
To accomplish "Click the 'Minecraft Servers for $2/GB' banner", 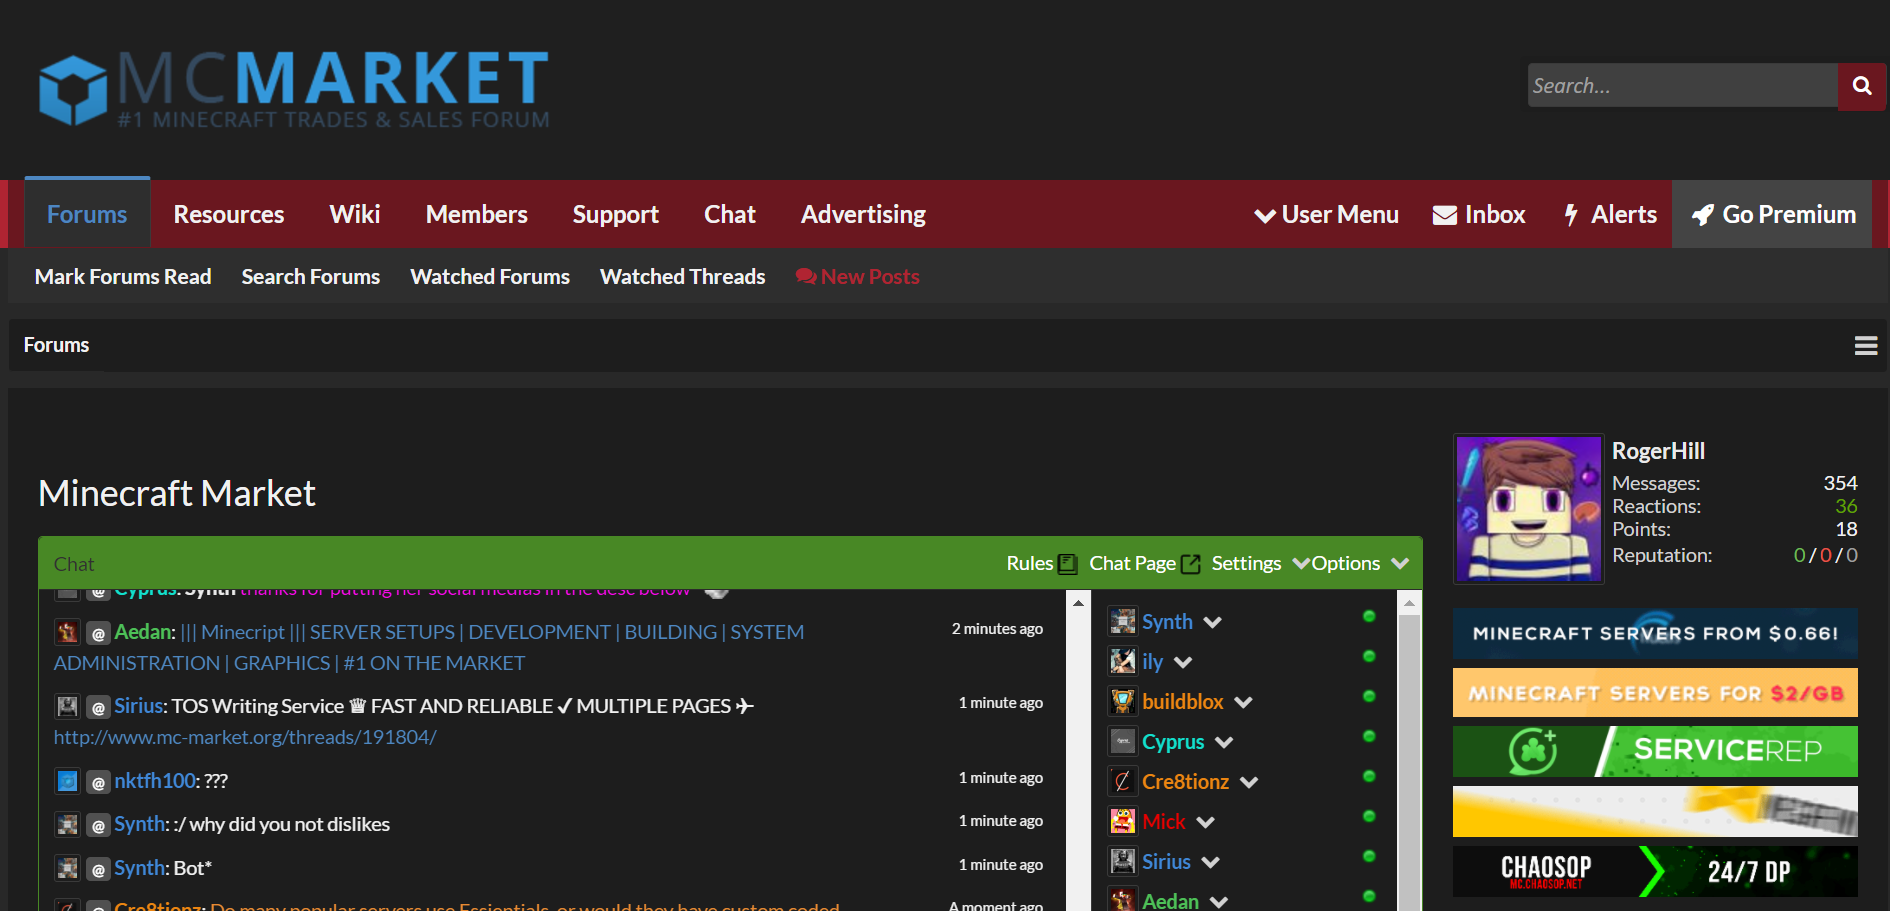I will point(1655,693).
